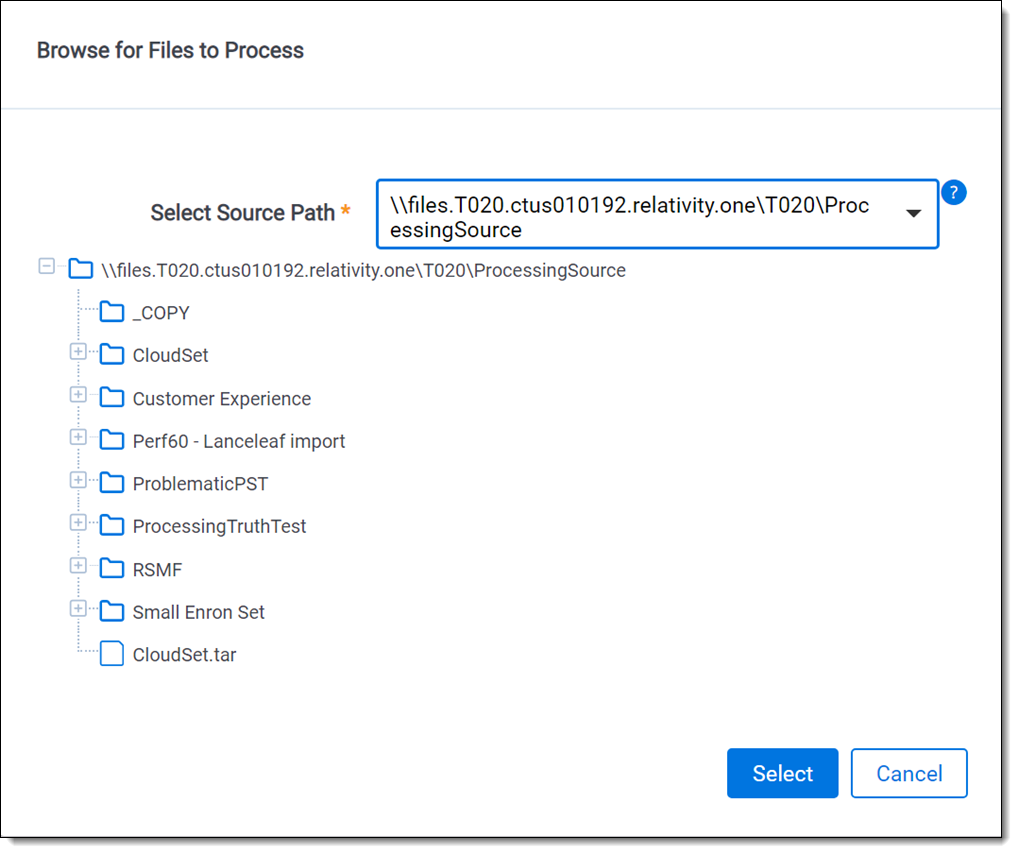1017x853 pixels.
Task: Click the ProblematicPST folder icon
Action: [112, 483]
